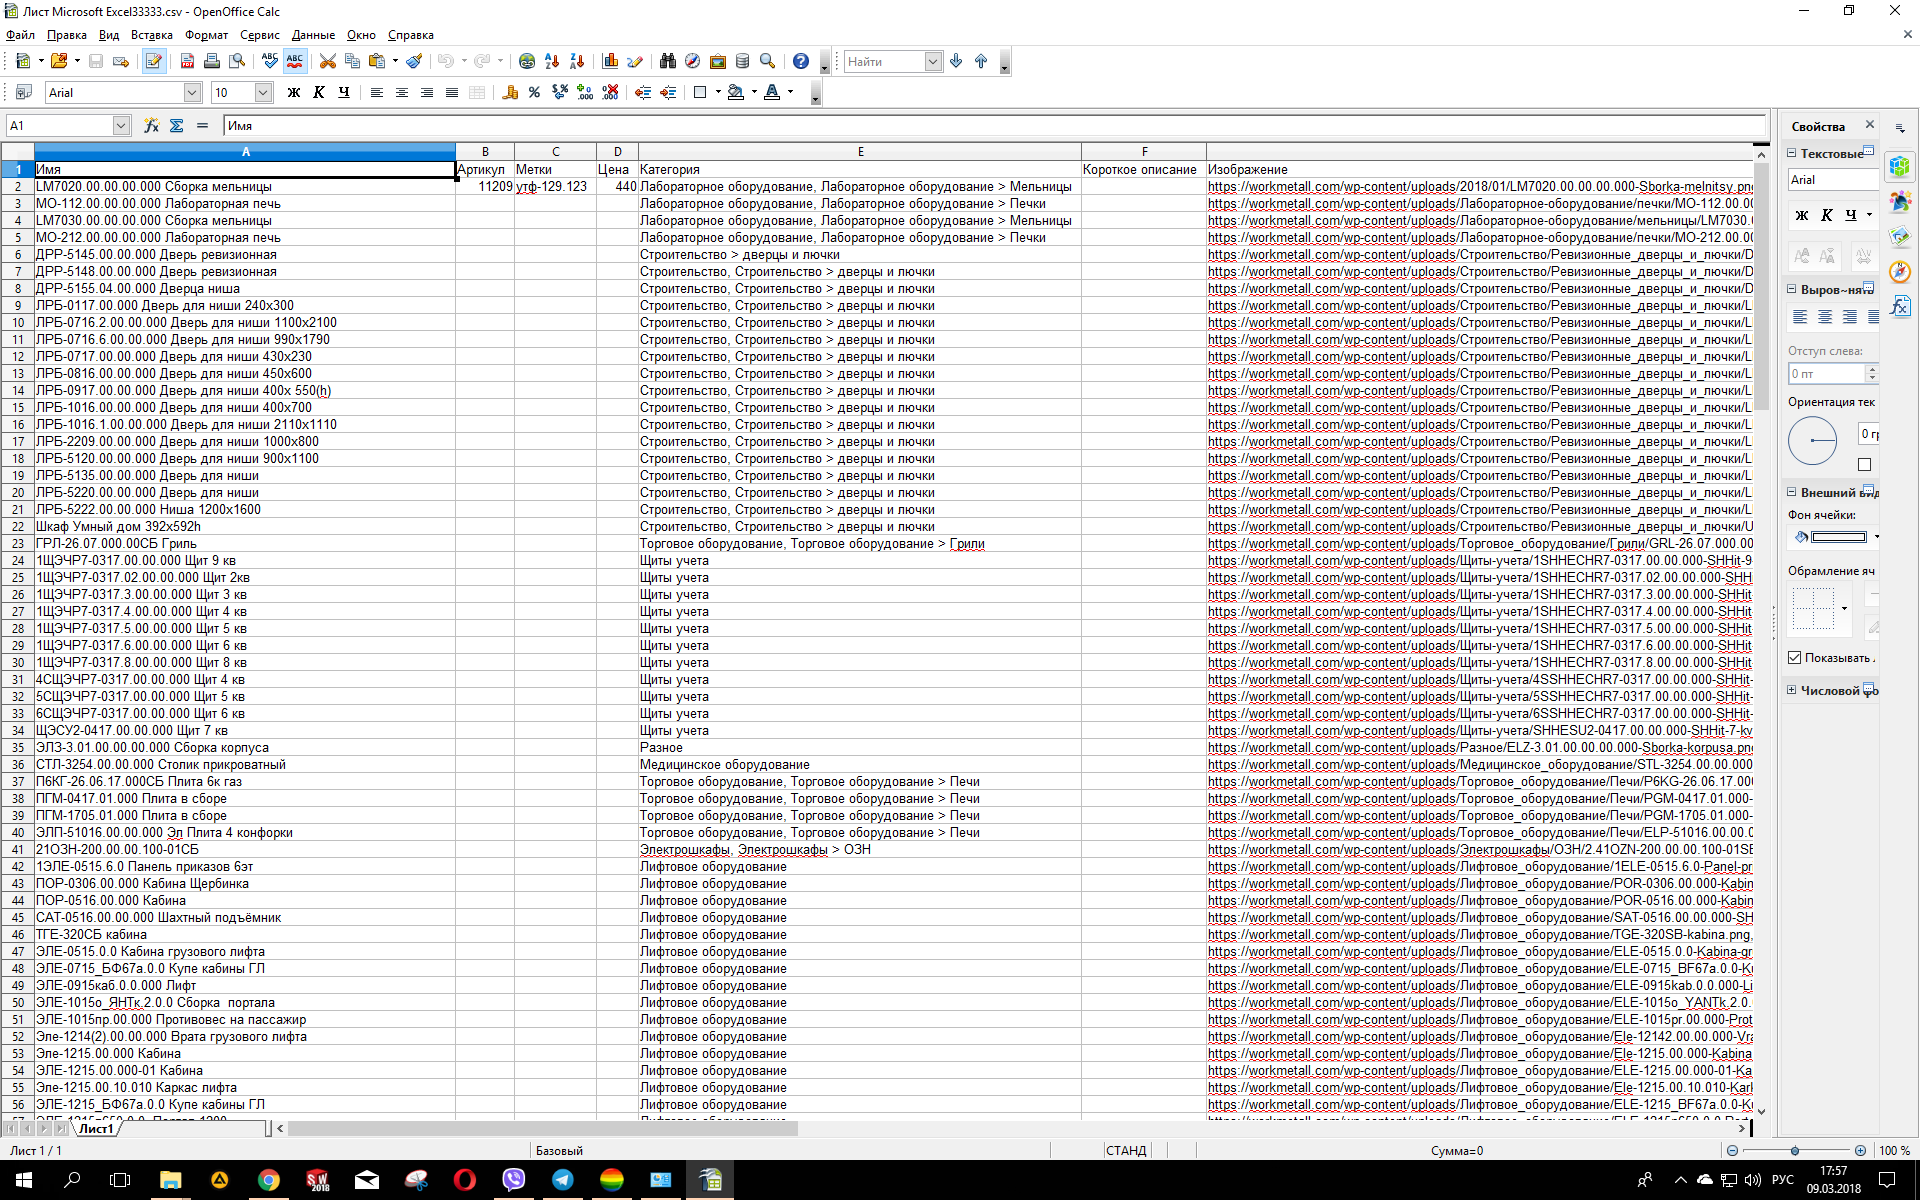Toggle AutoSpellcheck icon

point(295,62)
